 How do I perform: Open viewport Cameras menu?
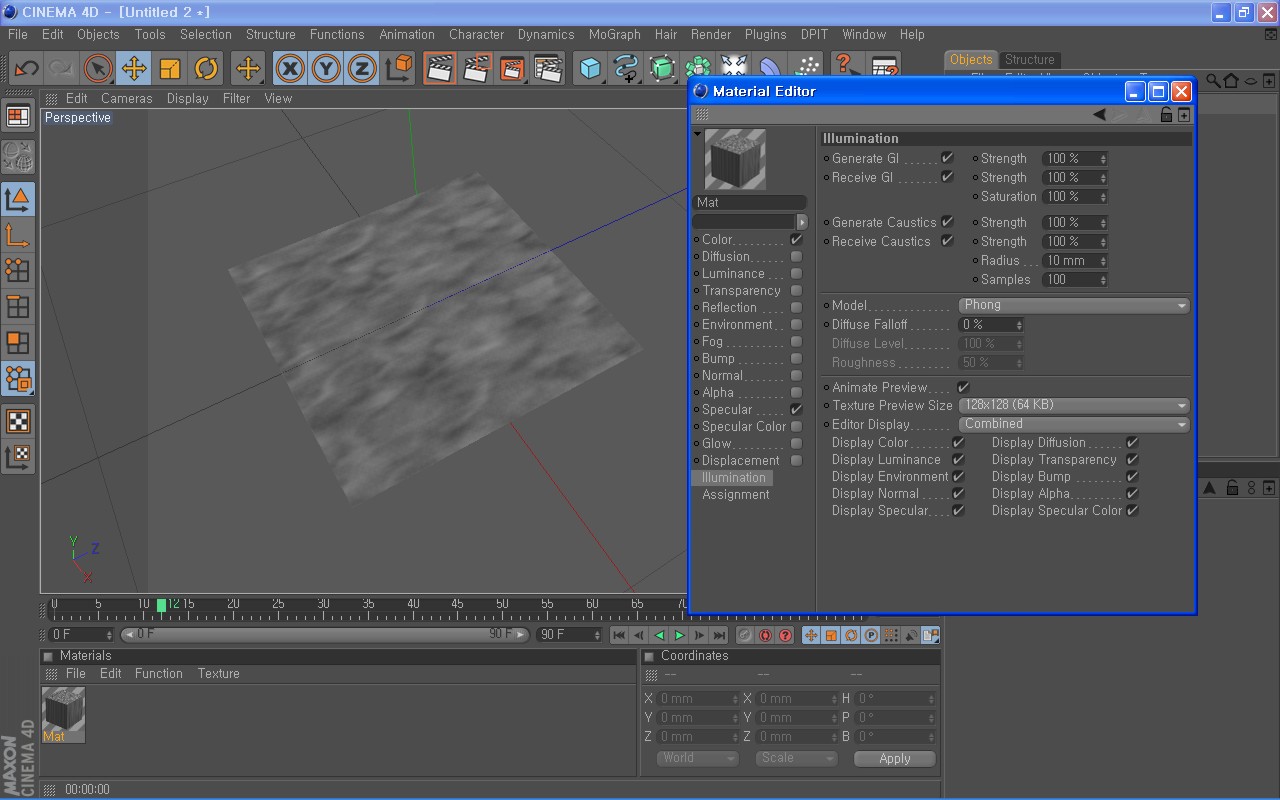tap(127, 98)
